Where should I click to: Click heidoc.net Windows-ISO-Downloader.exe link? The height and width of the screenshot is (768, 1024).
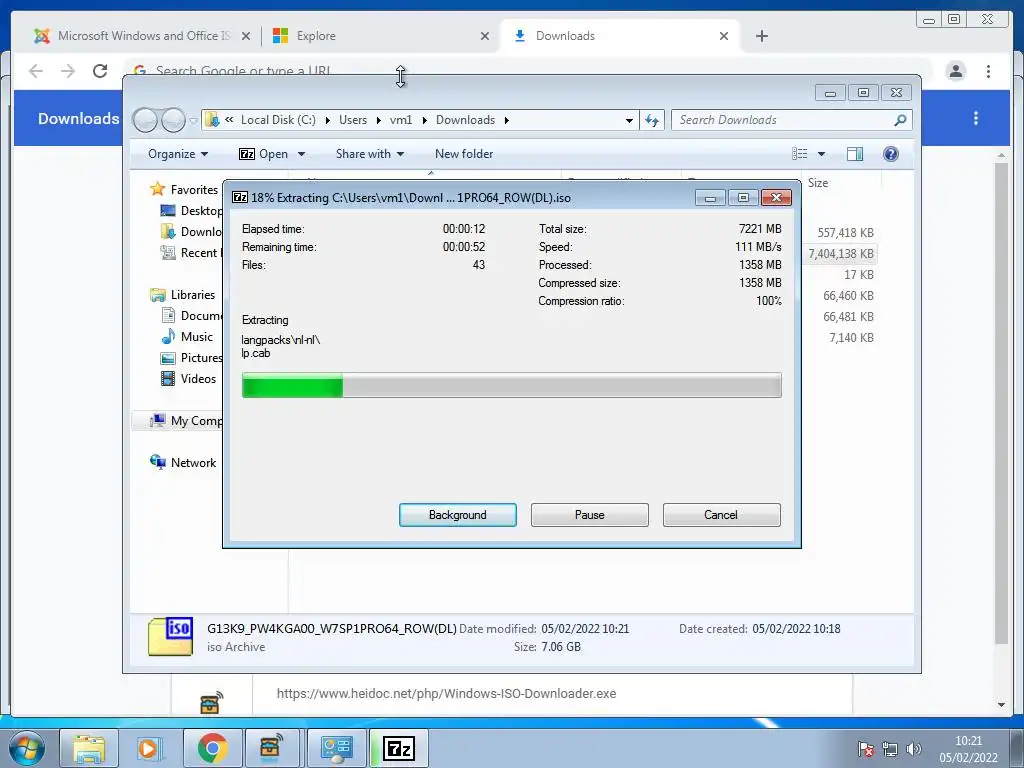446,694
